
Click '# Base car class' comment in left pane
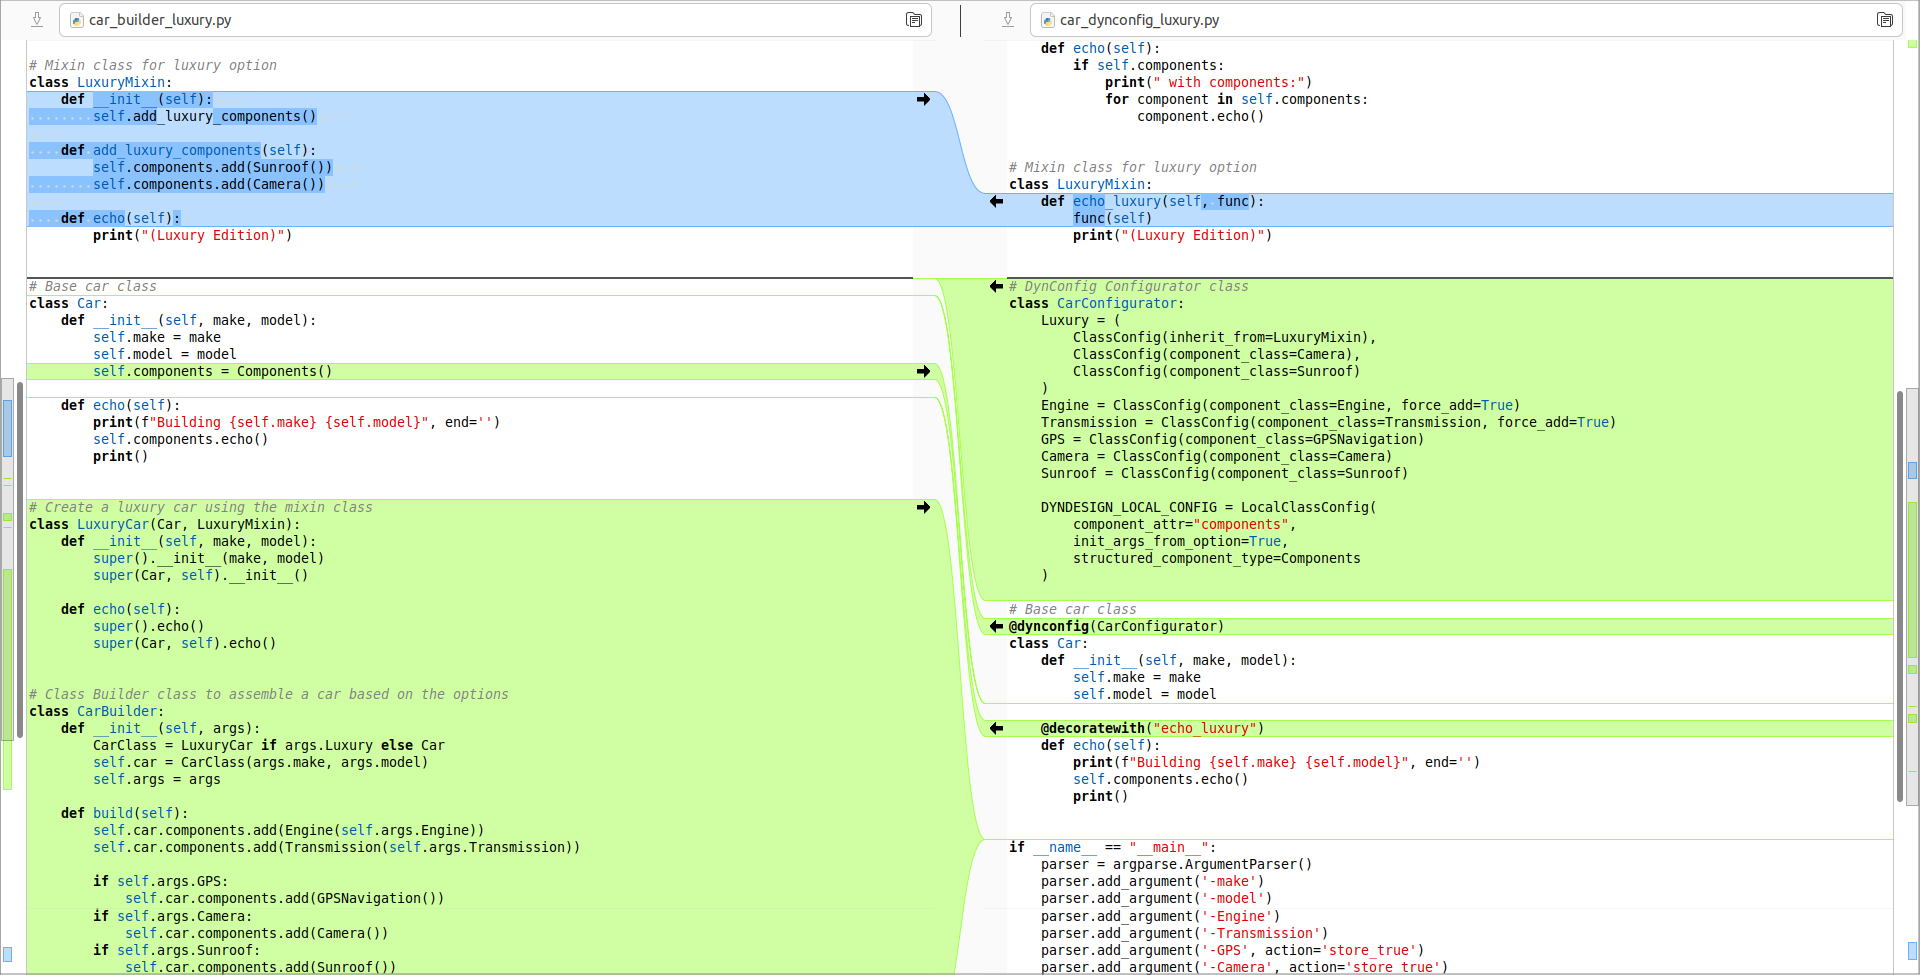tap(93, 287)
